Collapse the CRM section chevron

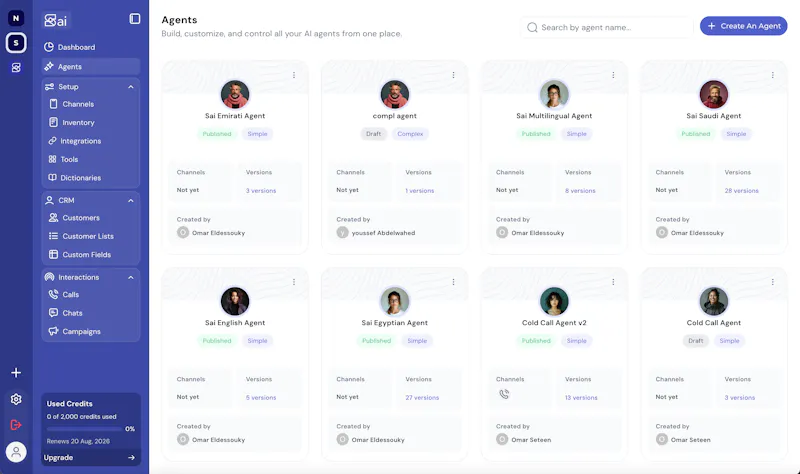pos(131,201)
